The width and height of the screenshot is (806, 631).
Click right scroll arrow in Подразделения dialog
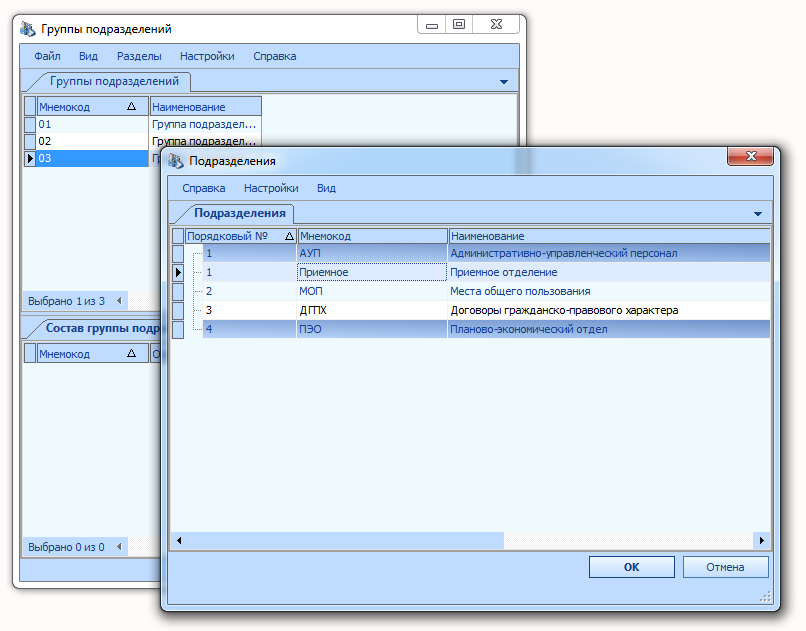coord(762,540)
